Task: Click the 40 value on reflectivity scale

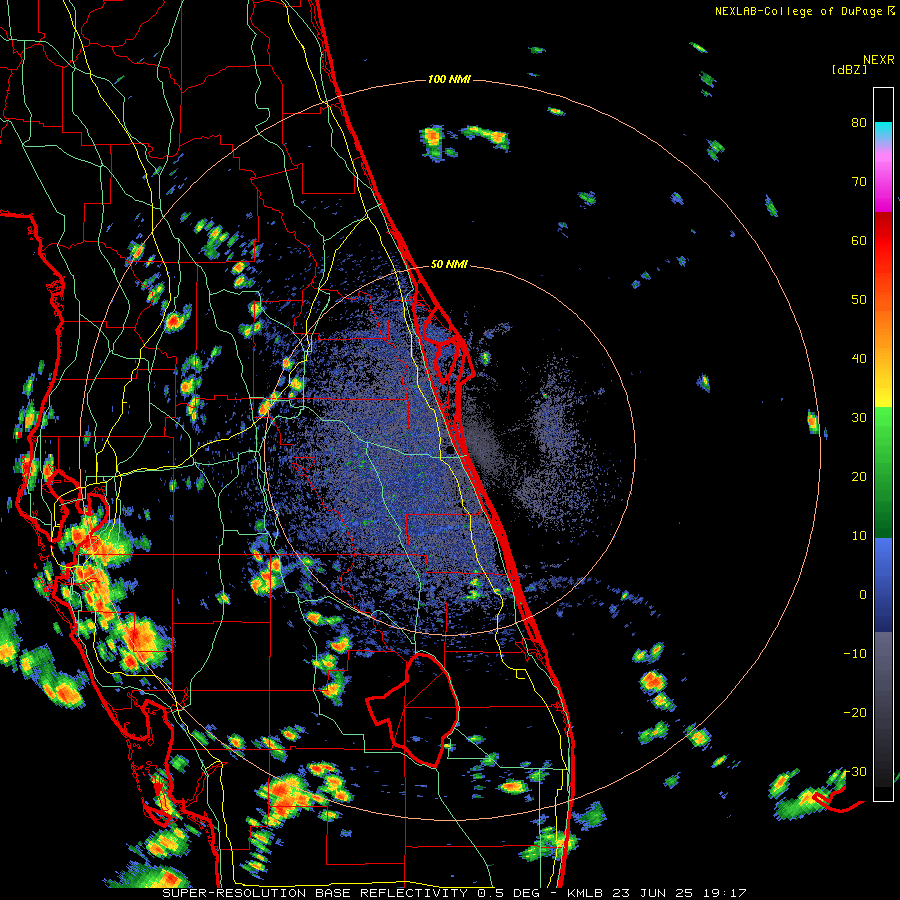Action: (x=859, y=359)
